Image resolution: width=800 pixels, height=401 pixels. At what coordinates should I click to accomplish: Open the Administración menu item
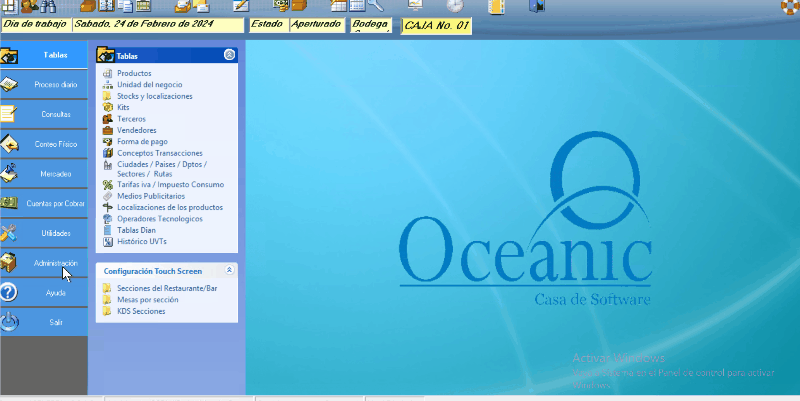click(x=55, y=263)
